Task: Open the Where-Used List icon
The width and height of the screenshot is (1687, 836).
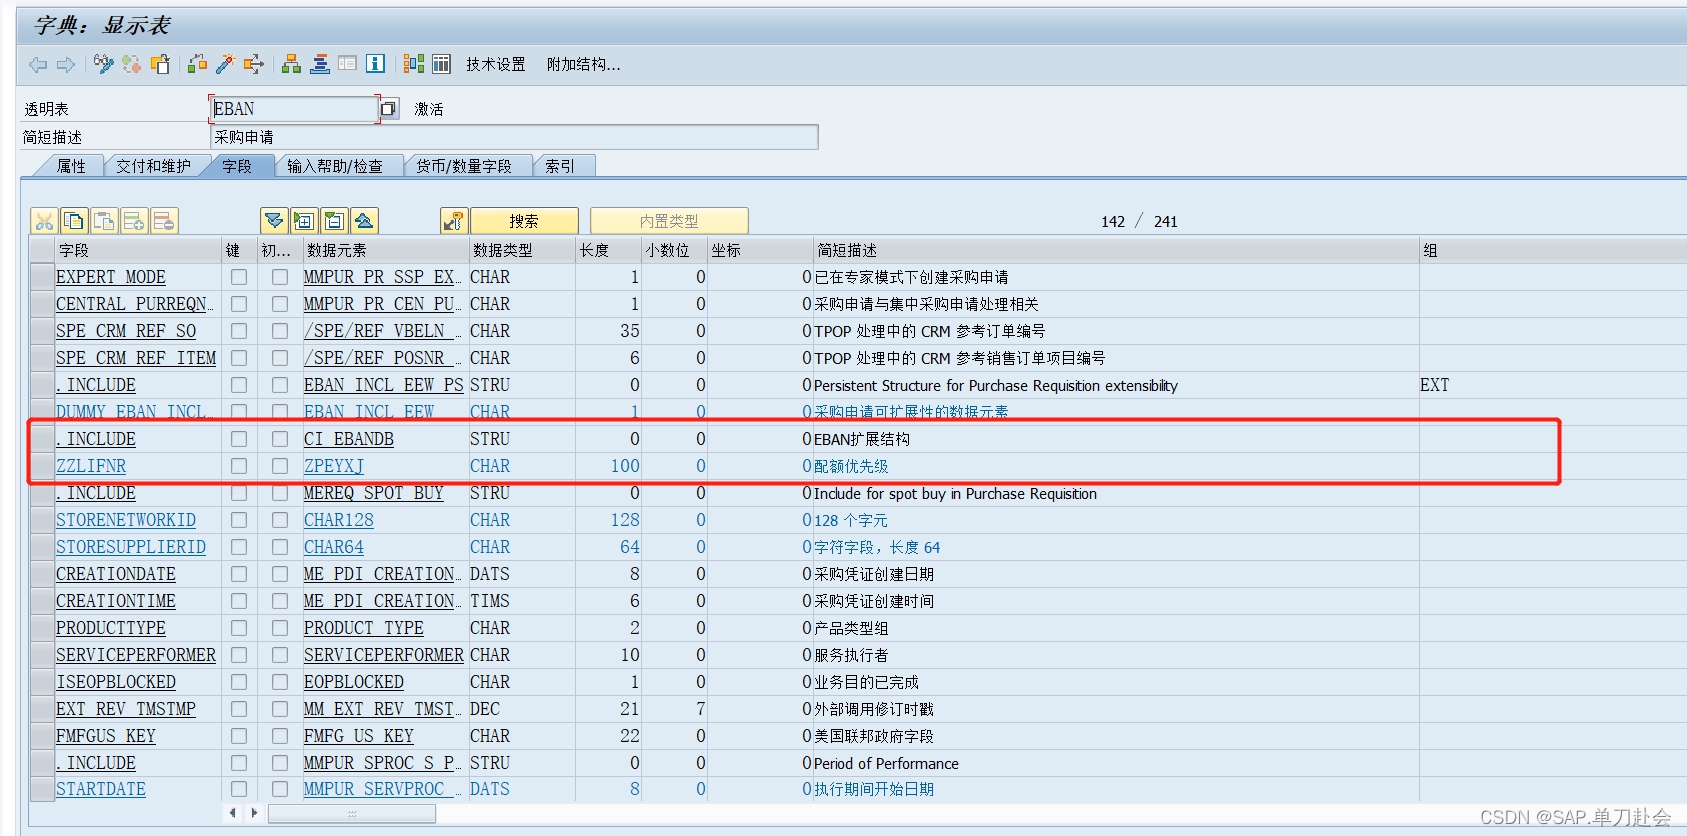Action: [x=254, y=65]
